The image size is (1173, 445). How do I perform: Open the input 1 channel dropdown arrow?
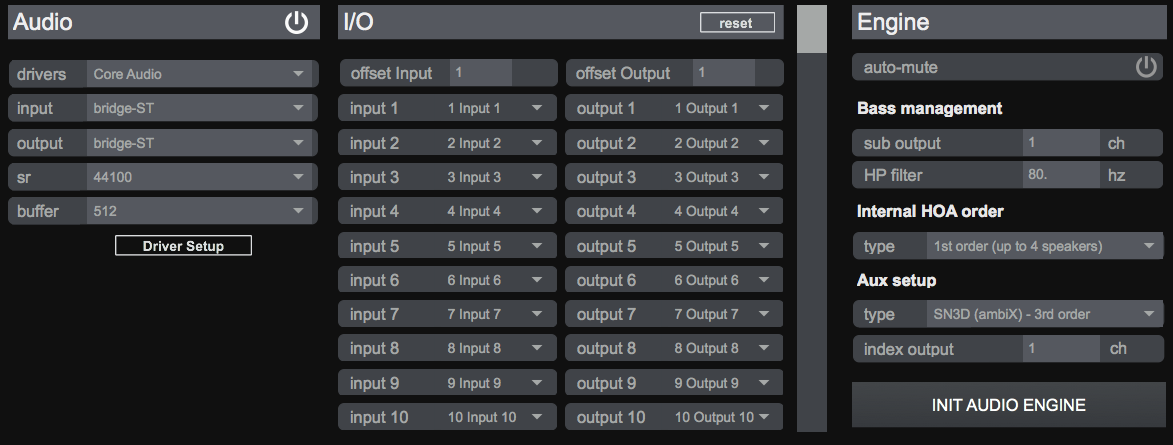537,108
